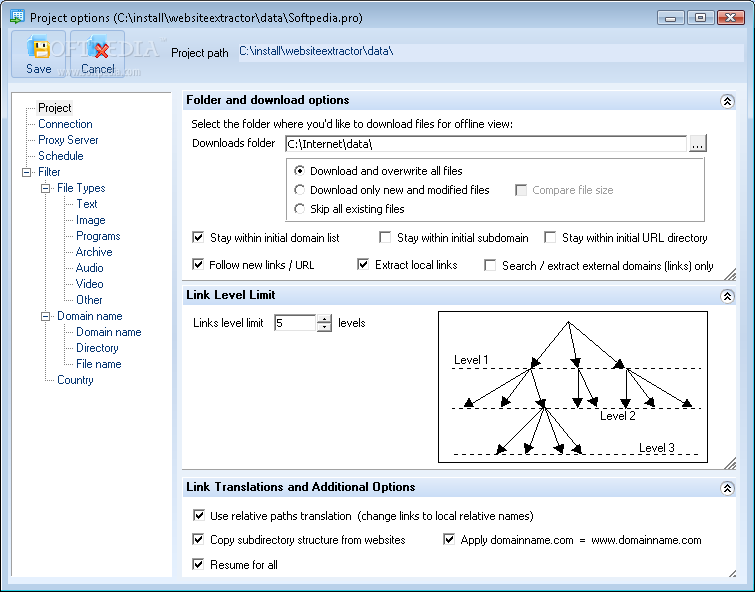Collapse Link Translations and Additional Options section
Image resolution: width=755 pixels, height=592 pixels.
point(727,488)
